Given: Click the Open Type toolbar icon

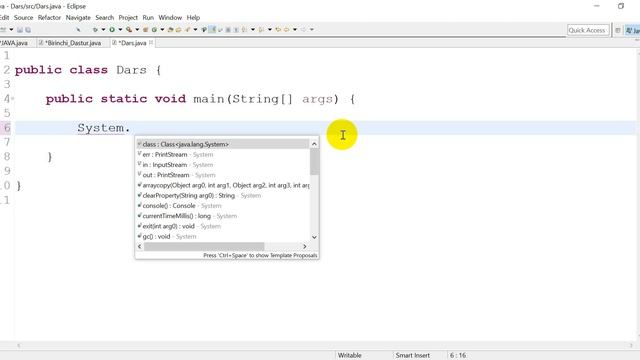Looking at the screenshot, I should (170, 30).
